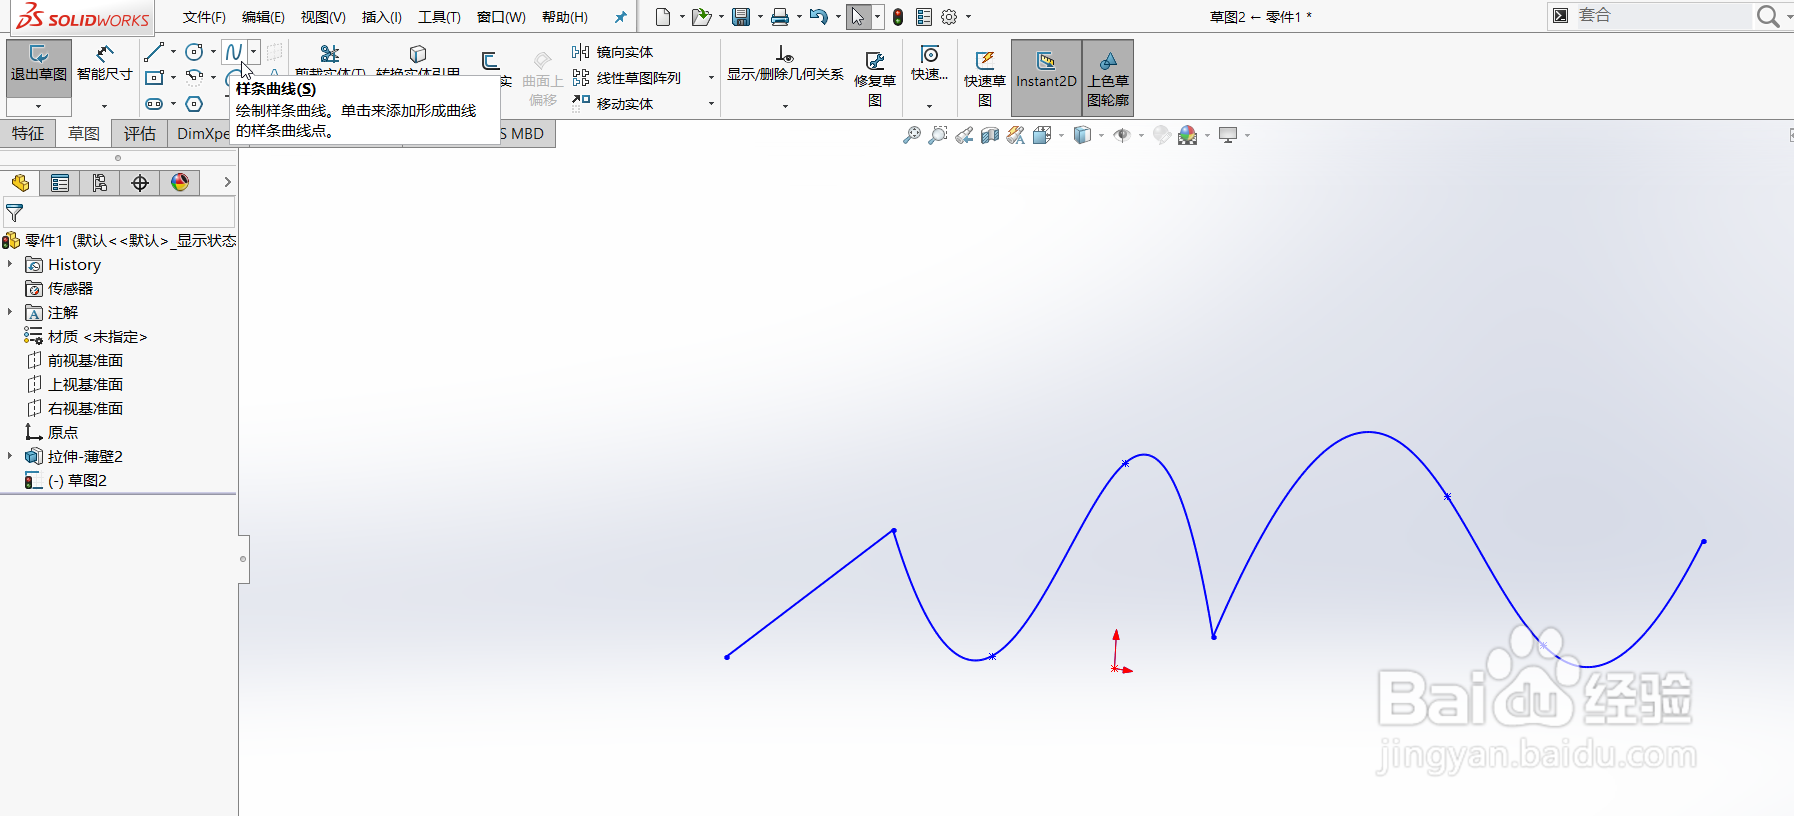
Task: Click 显示/删除几何关系 Display/Delete Relations
Action: click(x=785, y=63)
